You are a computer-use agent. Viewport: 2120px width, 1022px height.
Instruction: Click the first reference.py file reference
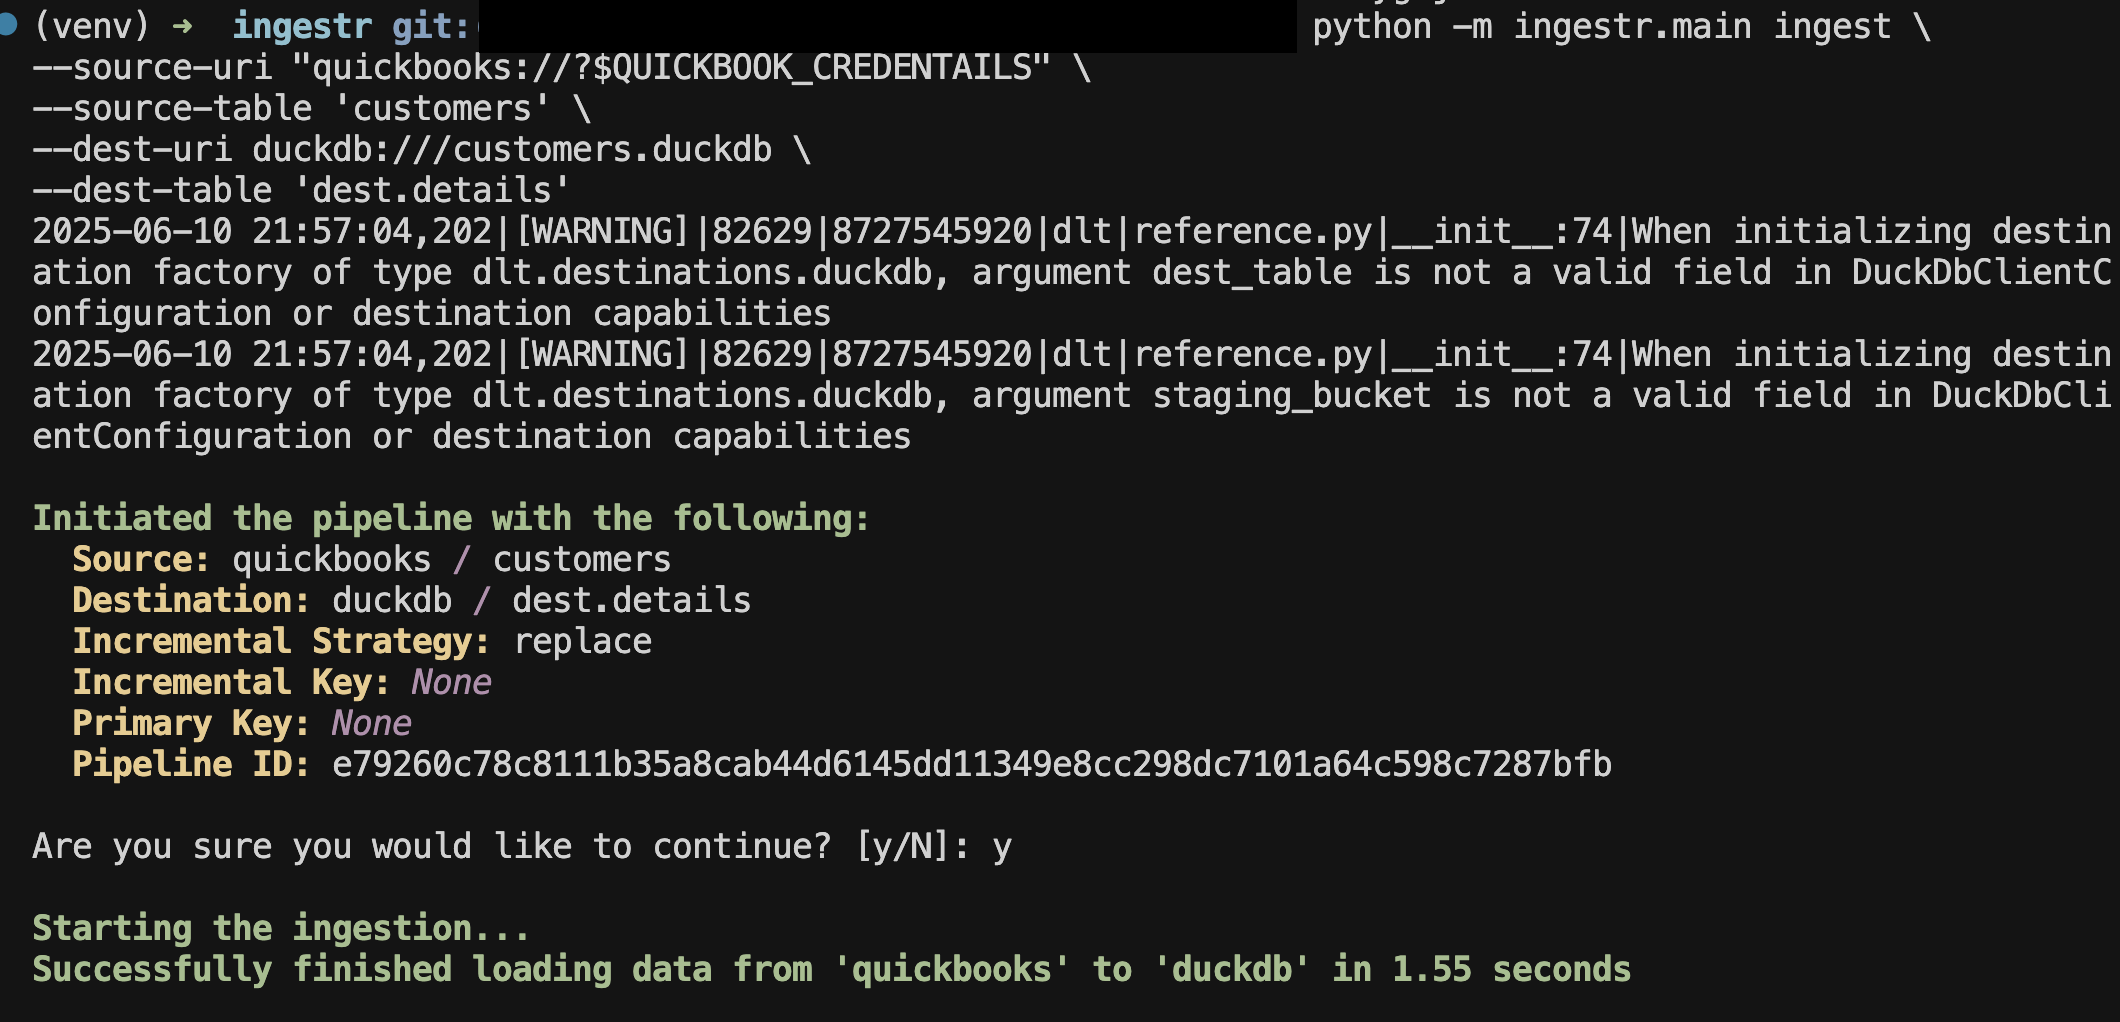[x=1251, y=232]
